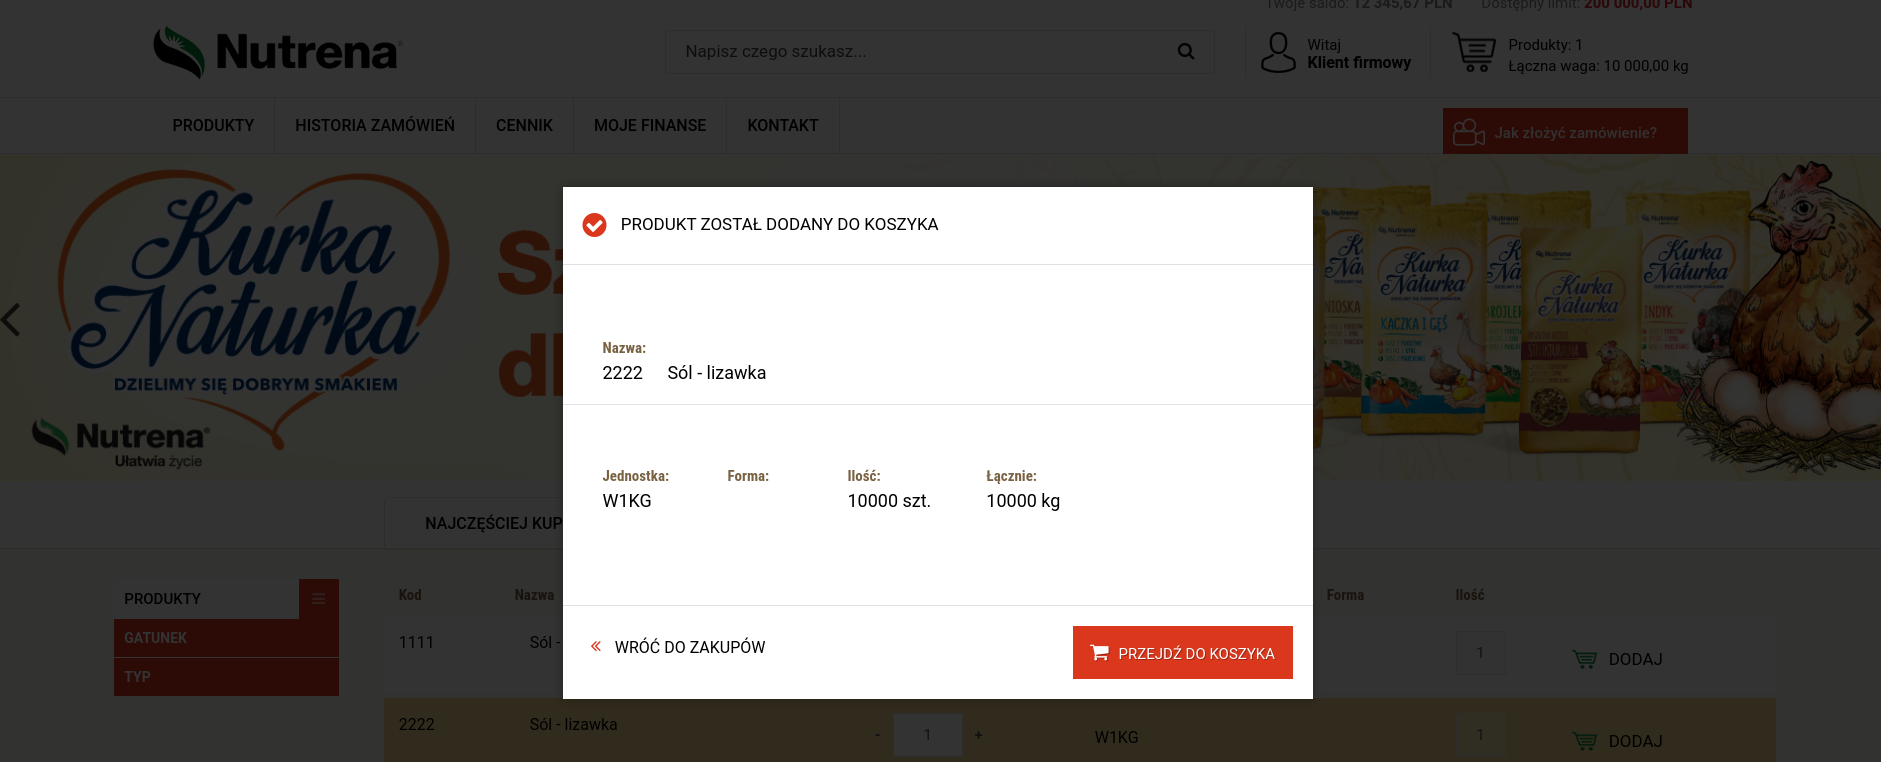Expand the GATUNEK filter
This screenshot has height=762, width=1881.
(226, 638)
